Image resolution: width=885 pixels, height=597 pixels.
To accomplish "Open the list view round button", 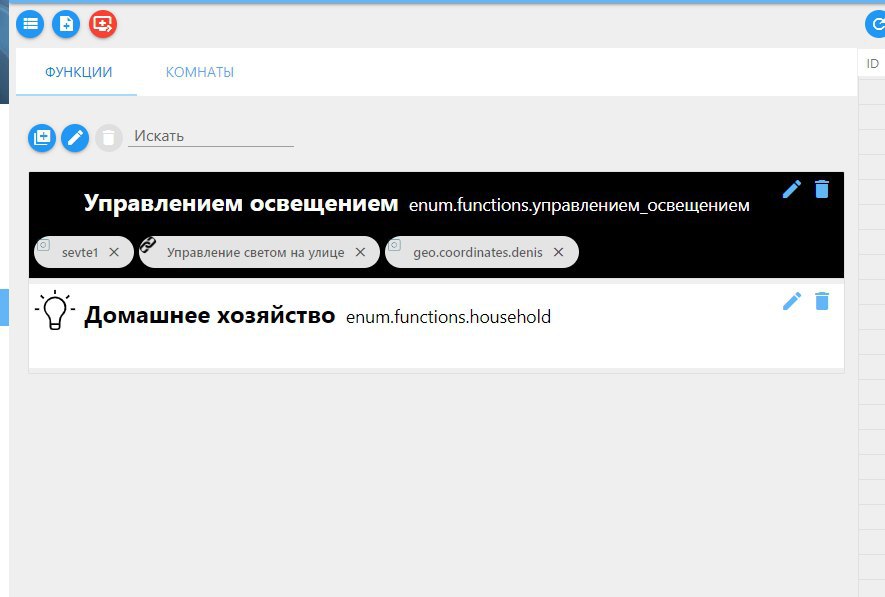I will coord(30,24).
